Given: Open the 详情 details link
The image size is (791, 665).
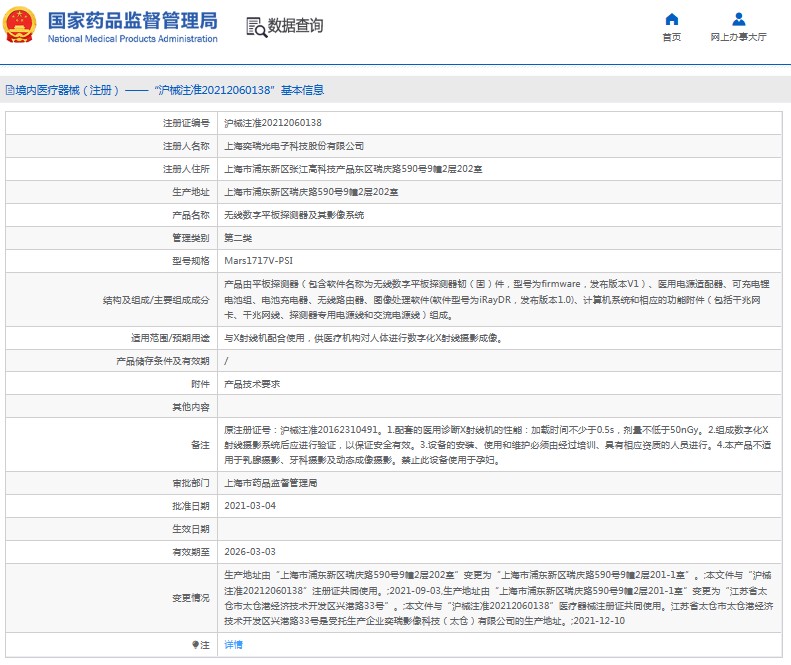Looking at the screenshot, I should (234, 645).
